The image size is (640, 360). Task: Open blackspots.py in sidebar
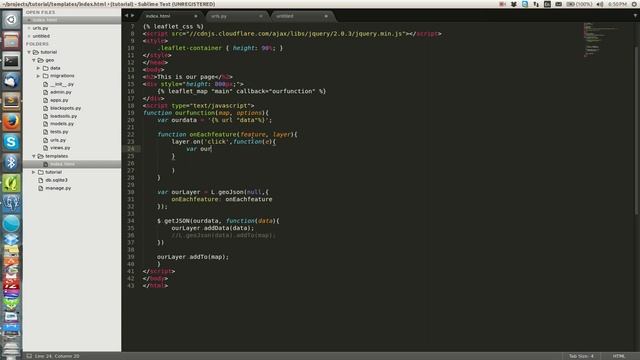pyautogui.click(x=65, y=108)
